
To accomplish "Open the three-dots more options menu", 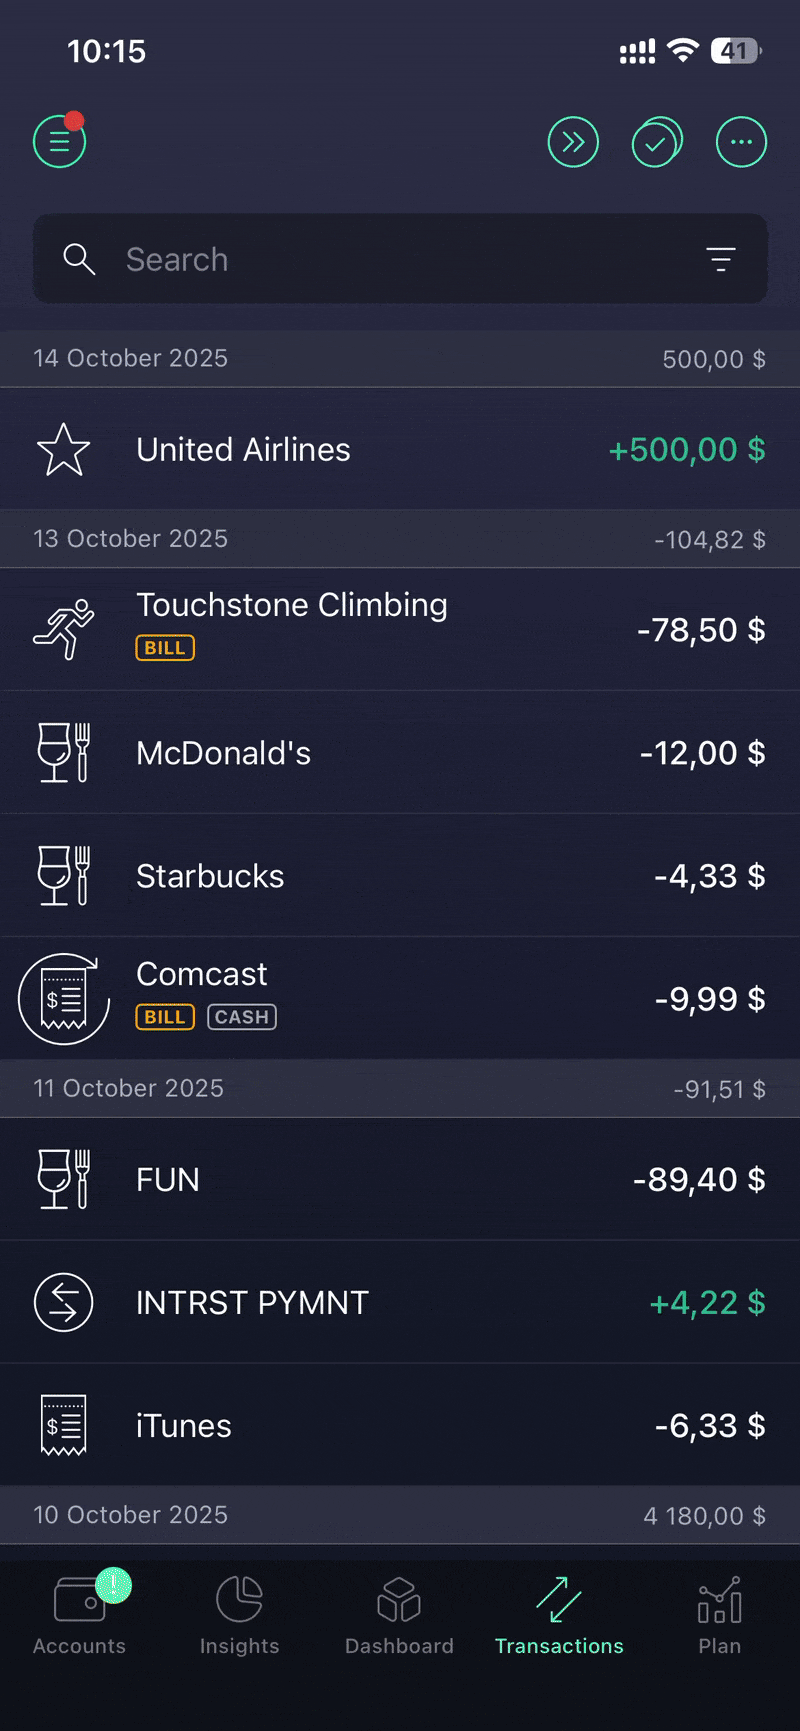I will pos(741,142).
